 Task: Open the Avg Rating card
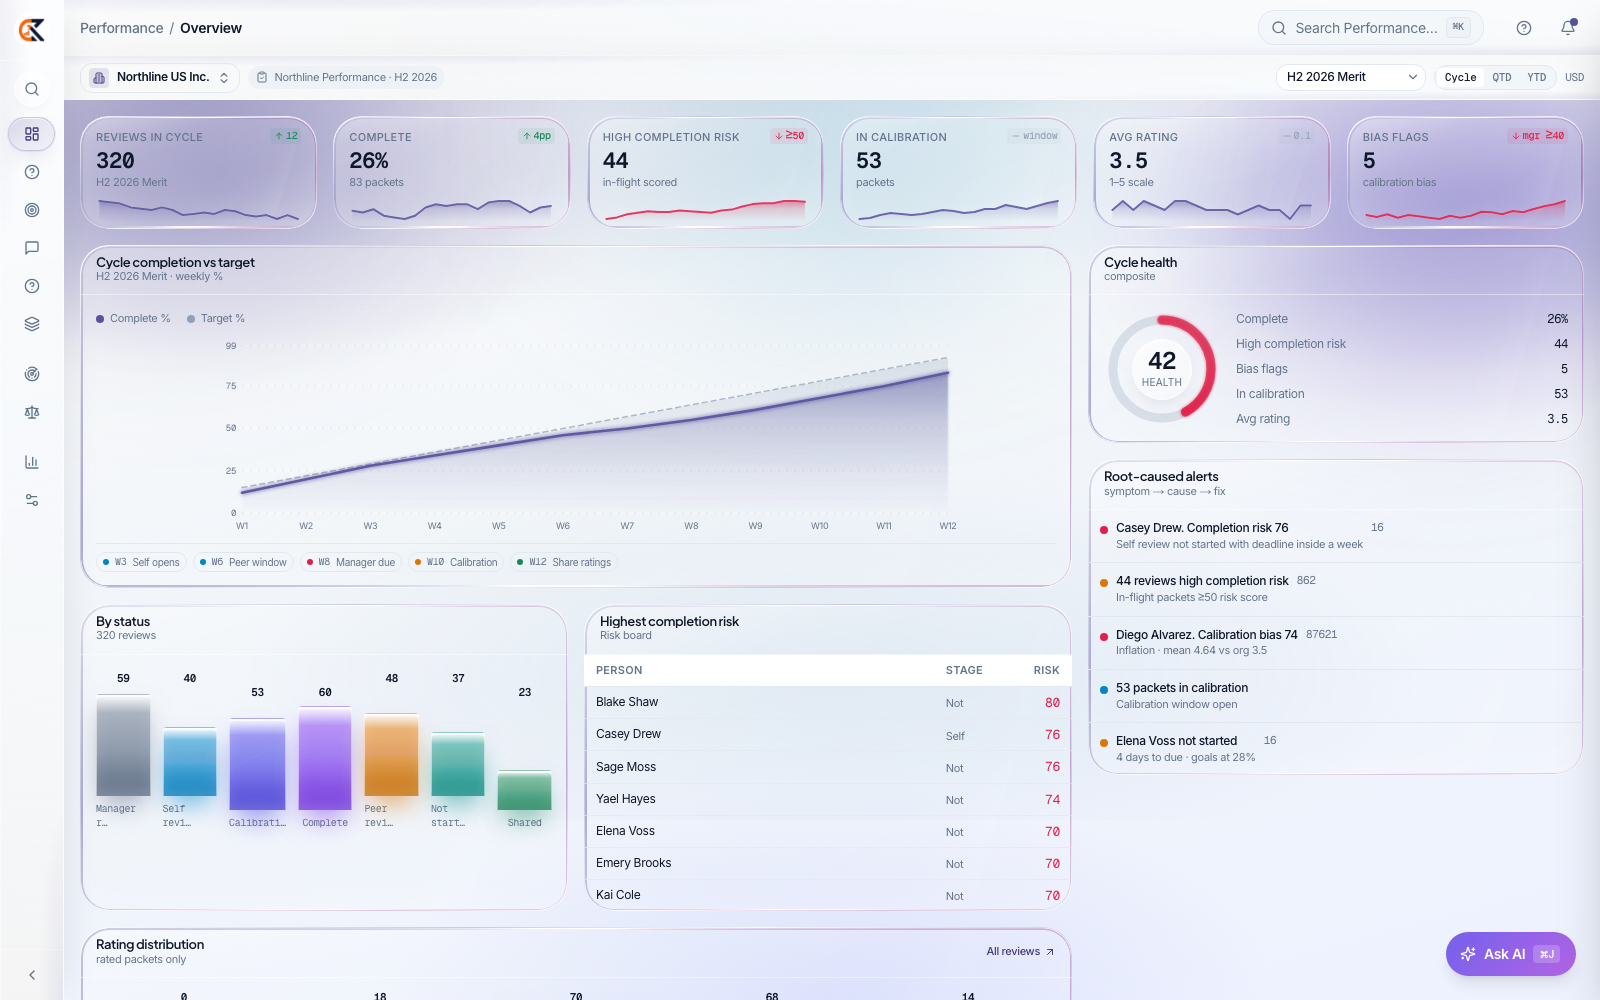1211,173
